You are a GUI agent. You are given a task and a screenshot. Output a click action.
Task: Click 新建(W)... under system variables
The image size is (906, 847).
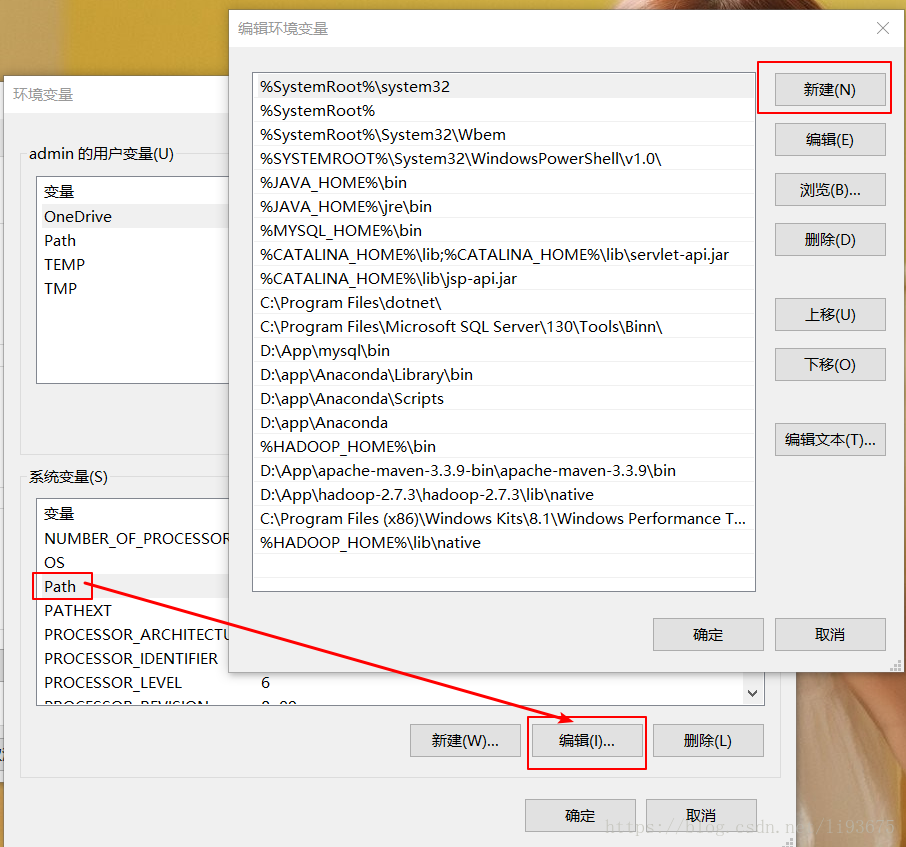tap(465, 740)
